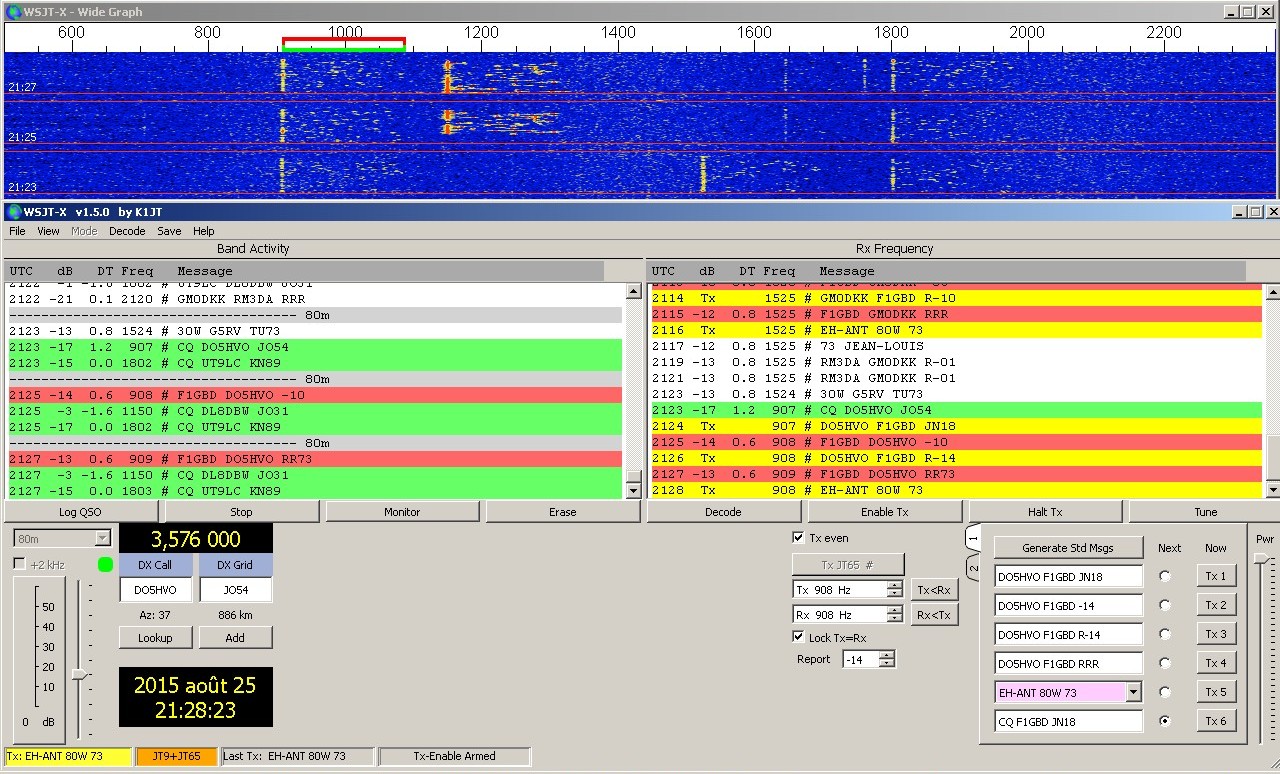Click the Tx JT65 # button
The width and height of the screenshot is (1280, 774).
click(848, 565)
